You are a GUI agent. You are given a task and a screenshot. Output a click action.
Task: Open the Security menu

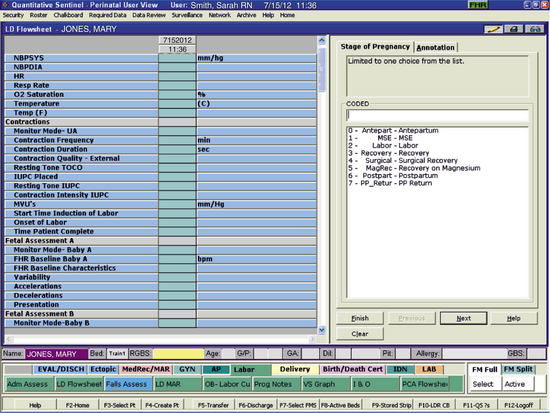13,15
